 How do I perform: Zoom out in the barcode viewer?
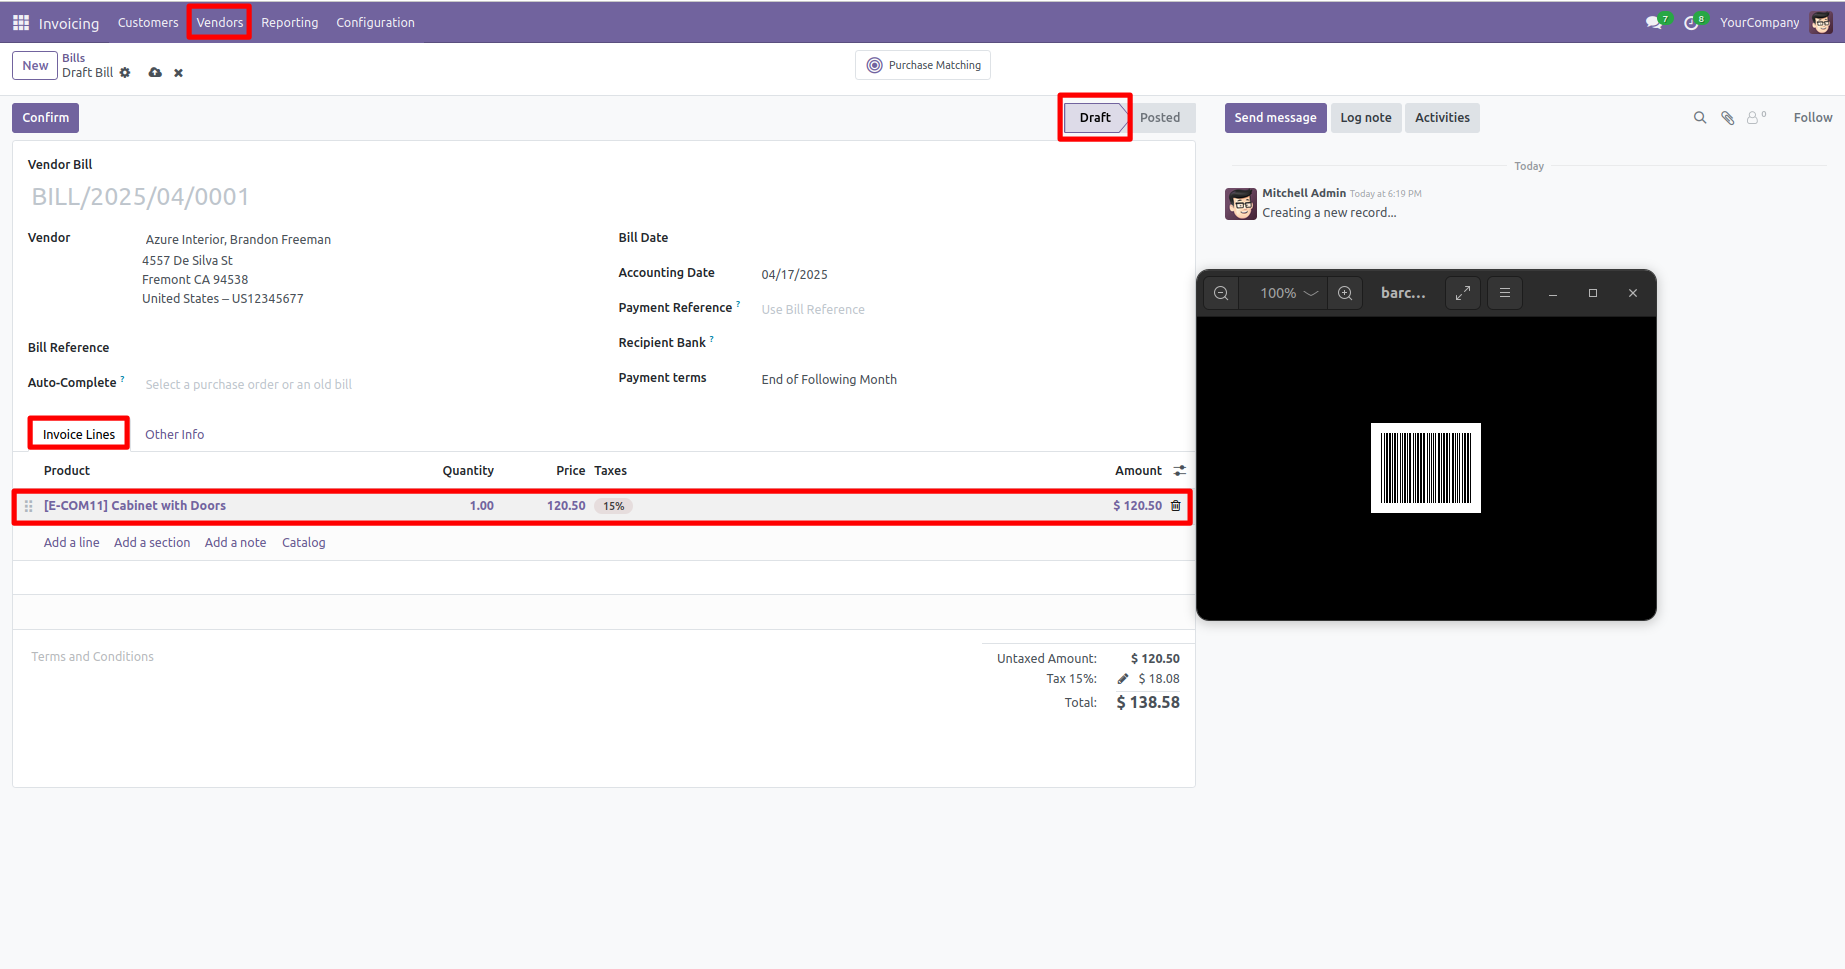pos(1221,293)
